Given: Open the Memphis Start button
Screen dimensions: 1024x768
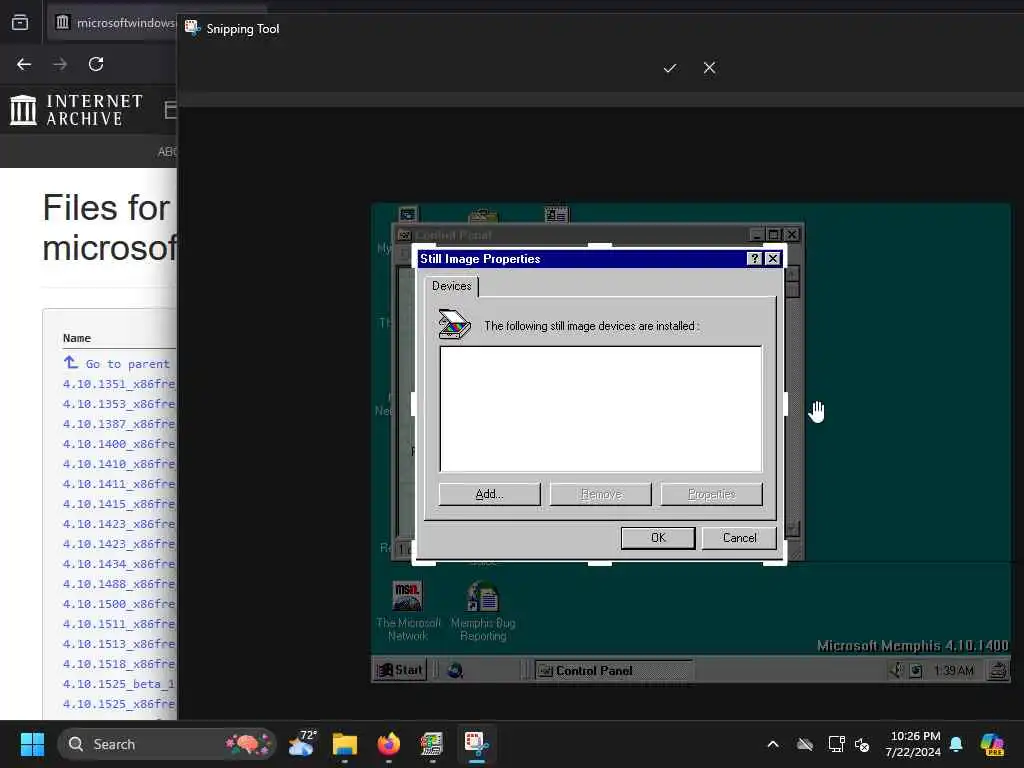Looking at the screenshot, I should [x=400, y=670].
